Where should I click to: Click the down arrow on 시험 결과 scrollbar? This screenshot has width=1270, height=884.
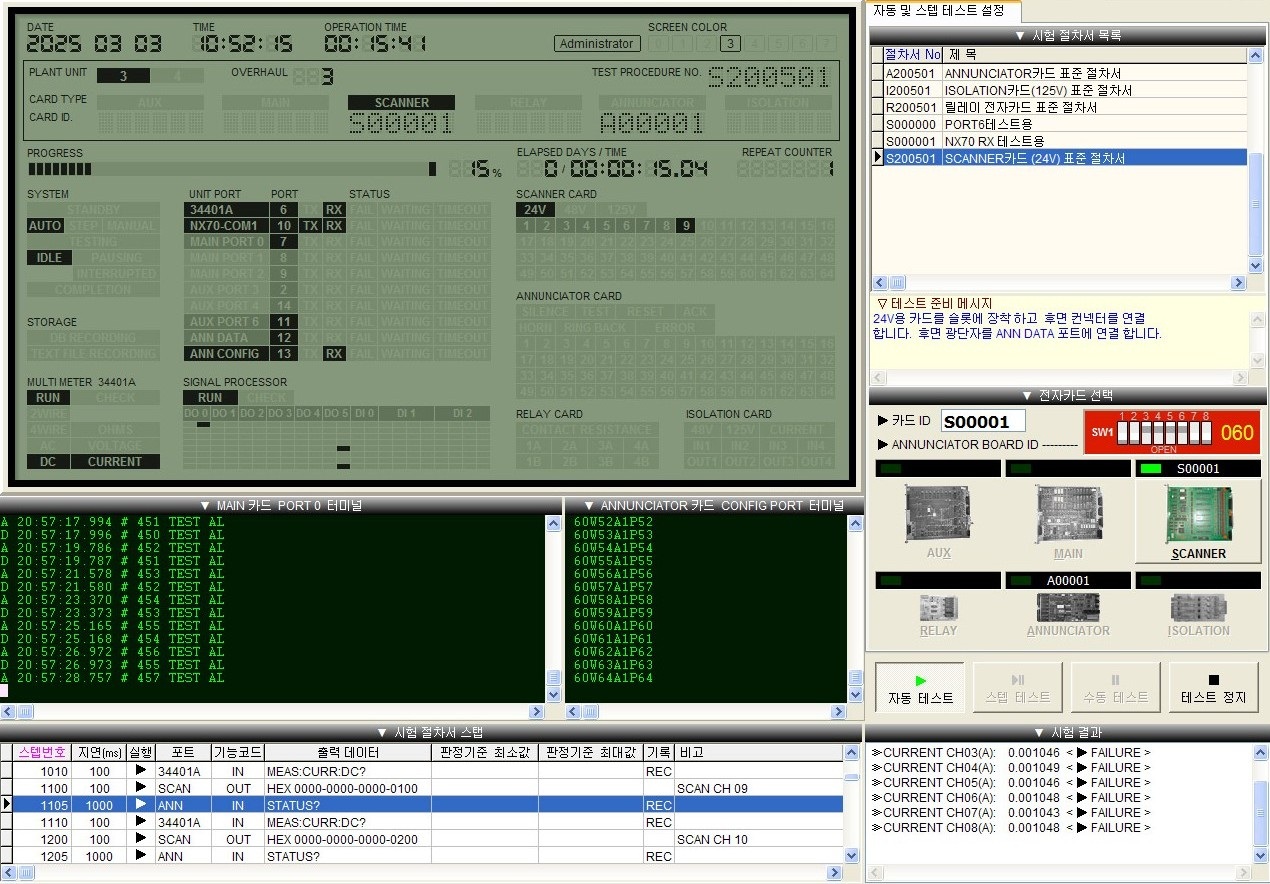coord(1259,855)
